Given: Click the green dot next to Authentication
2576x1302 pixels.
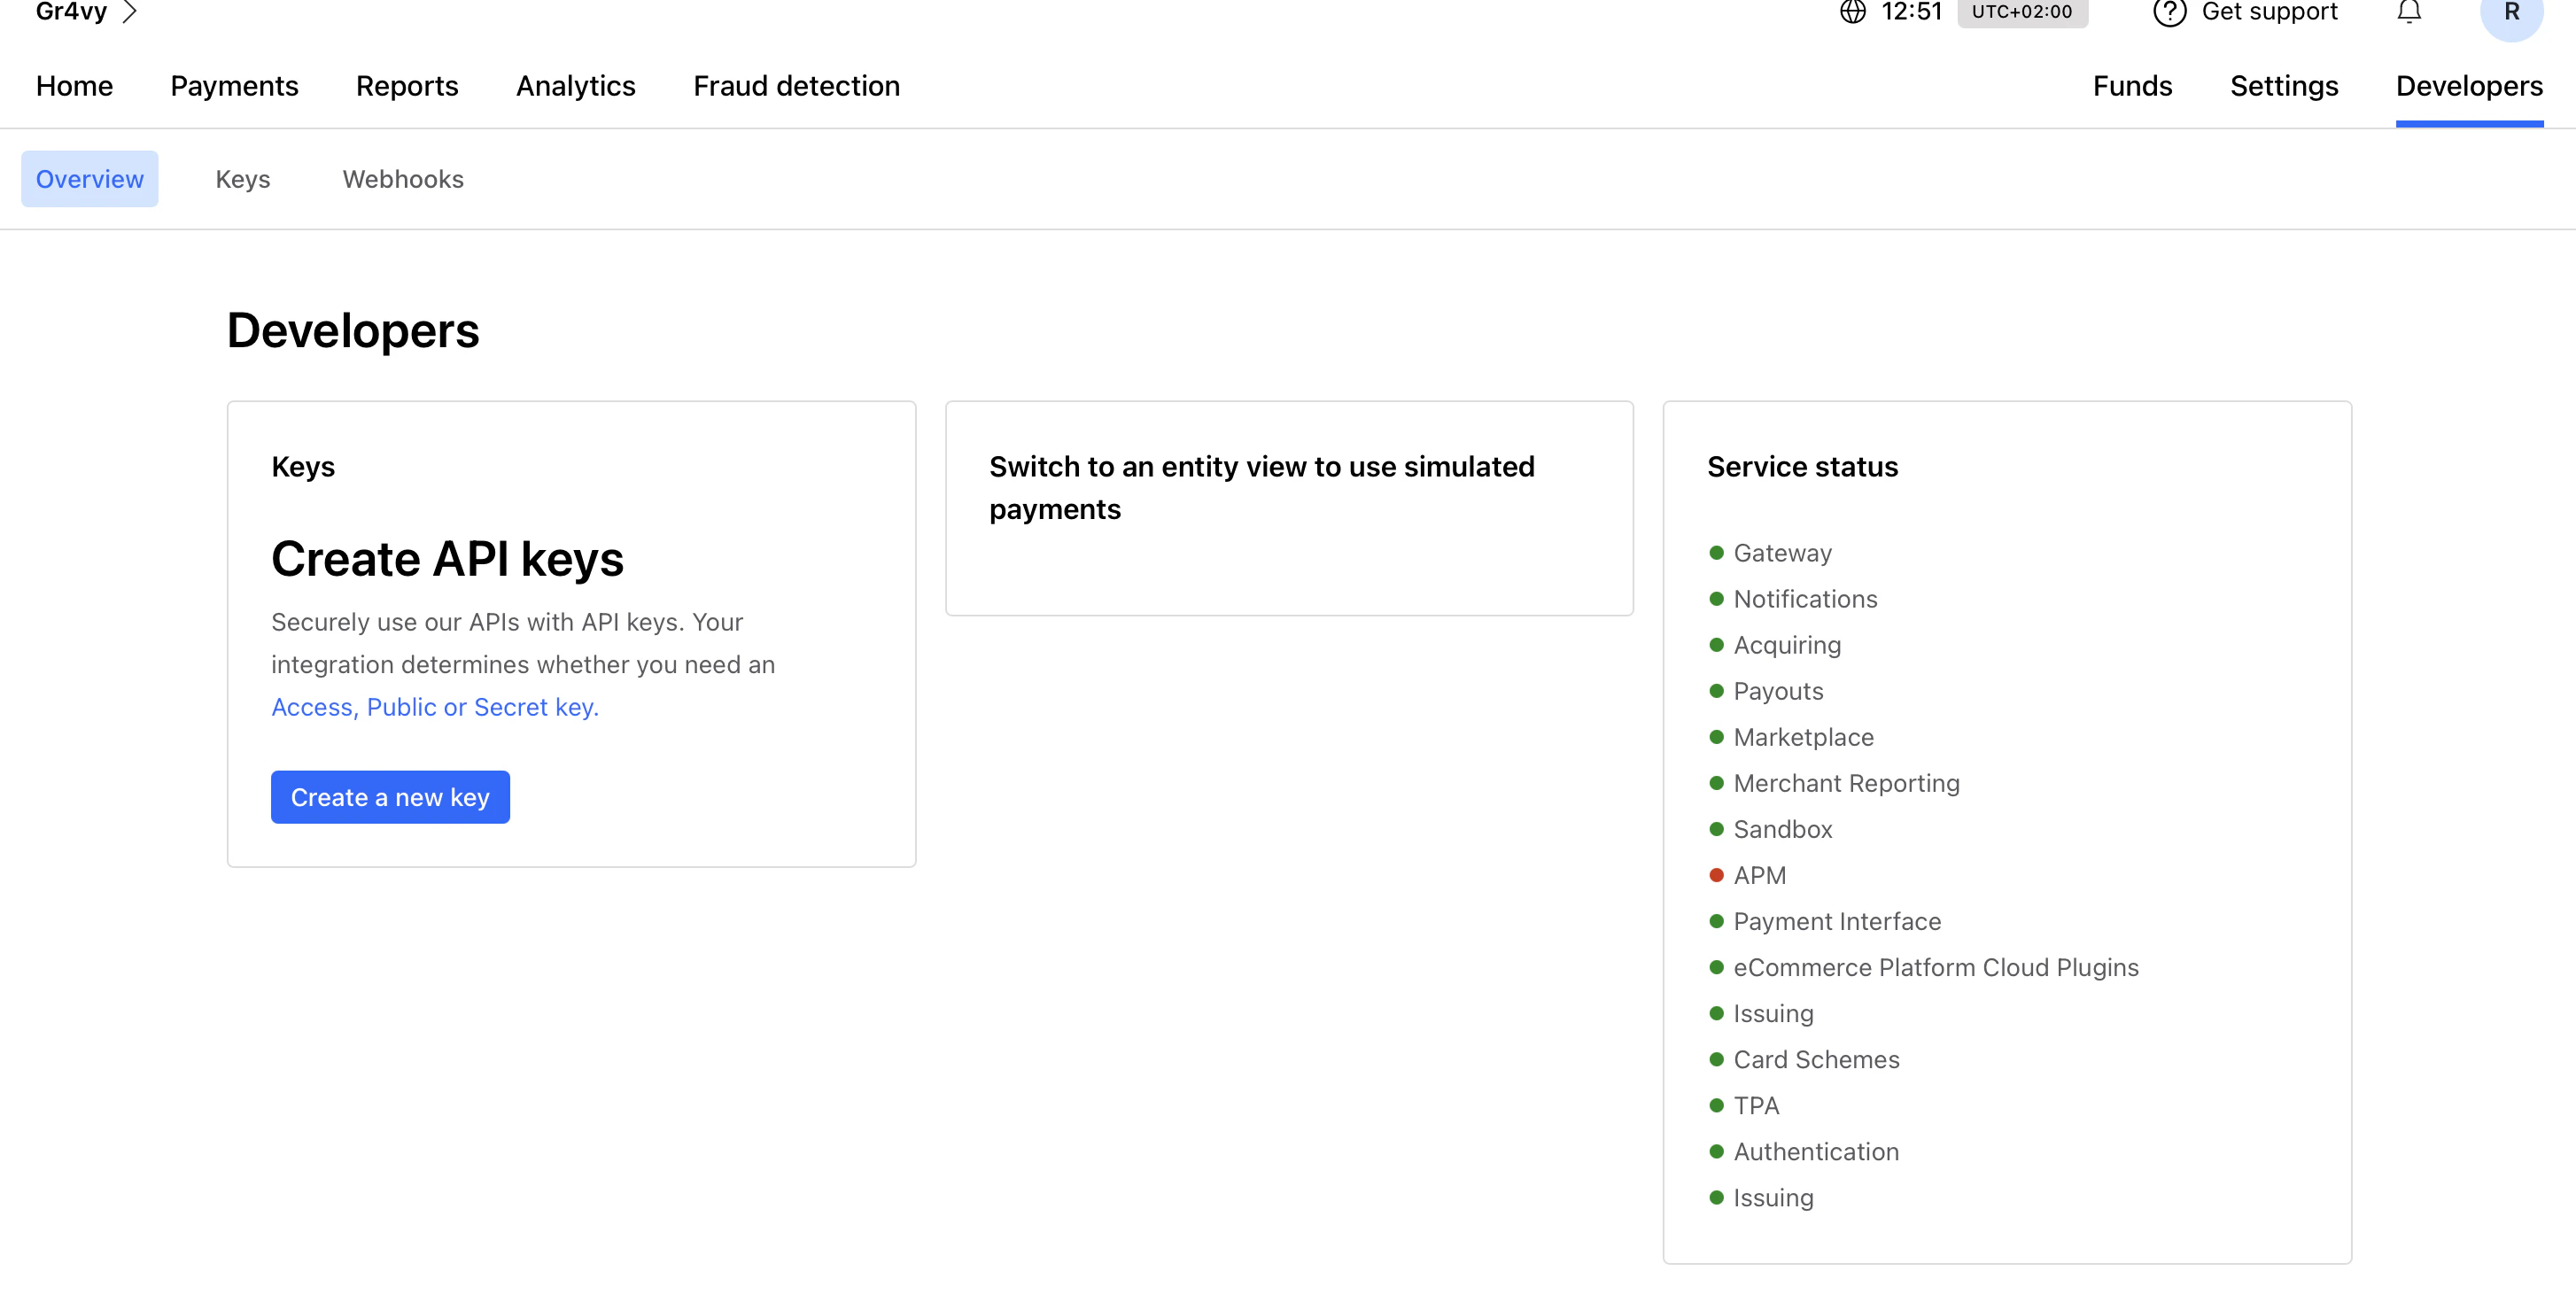Looking at the screenshot, I should (1717, 1151).
